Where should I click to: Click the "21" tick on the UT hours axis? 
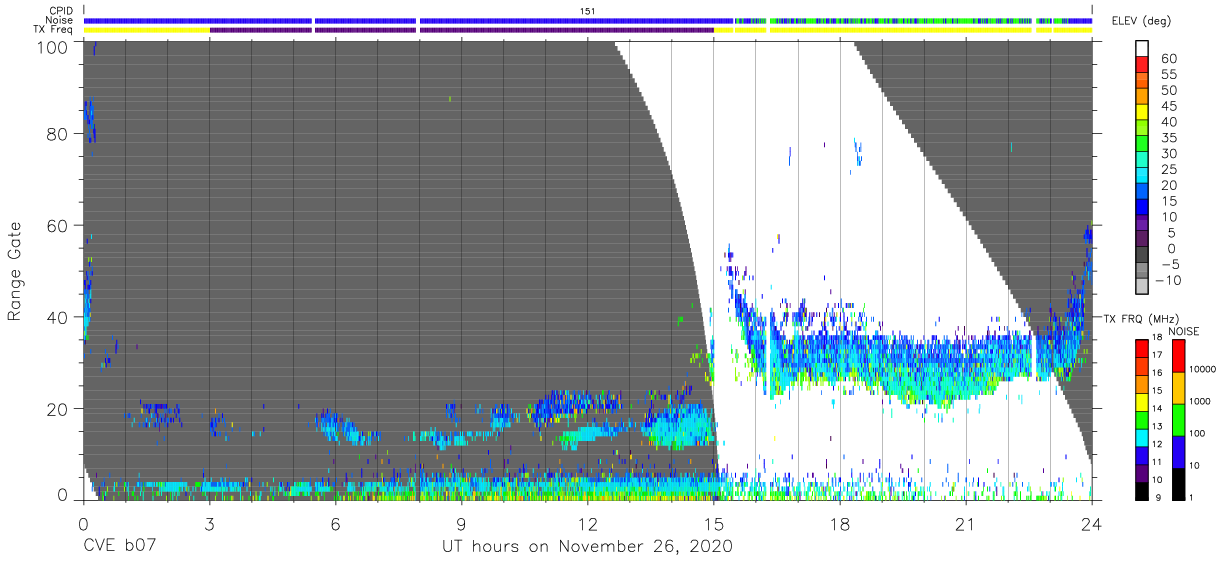(966, 524)
